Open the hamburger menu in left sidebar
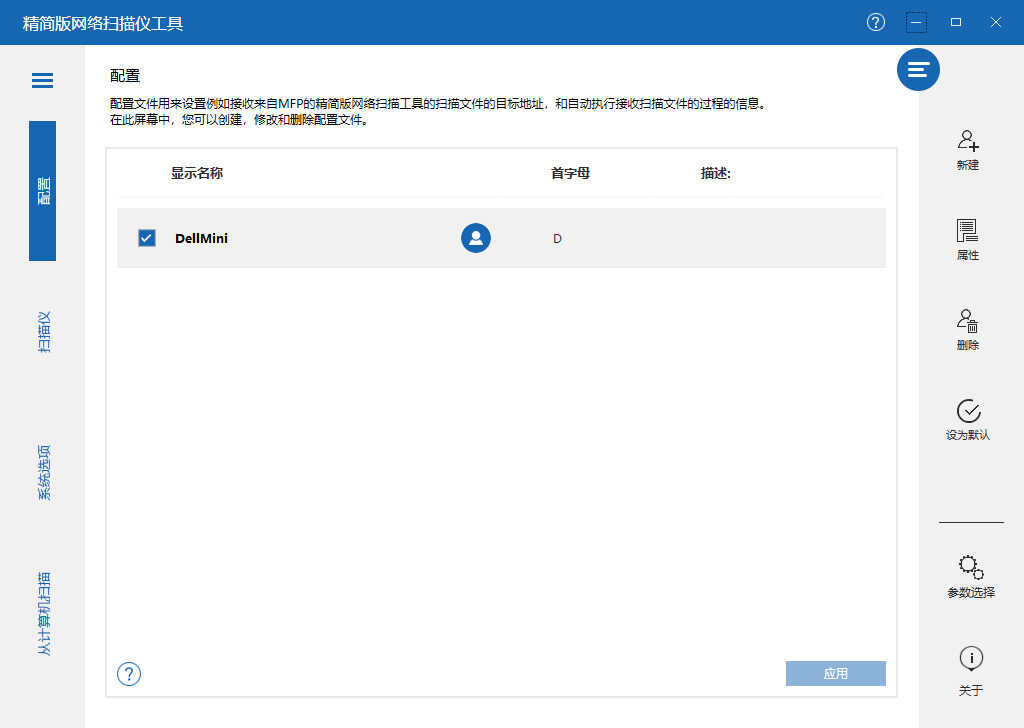Image resolution: width=1024 pixels, height=728 pixels. [42, 80]
